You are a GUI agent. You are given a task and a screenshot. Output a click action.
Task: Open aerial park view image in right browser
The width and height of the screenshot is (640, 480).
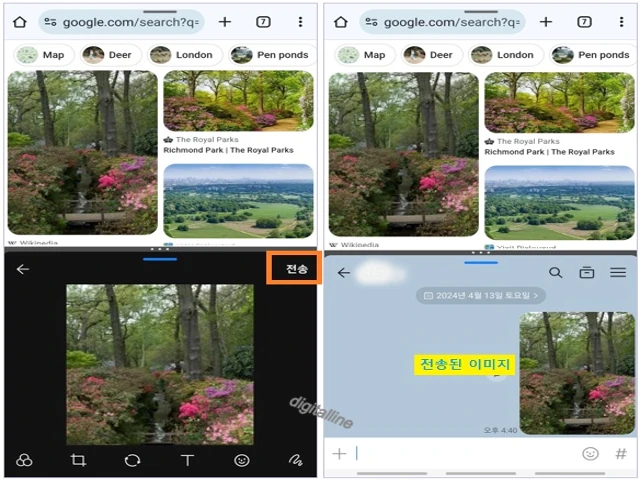559,202
